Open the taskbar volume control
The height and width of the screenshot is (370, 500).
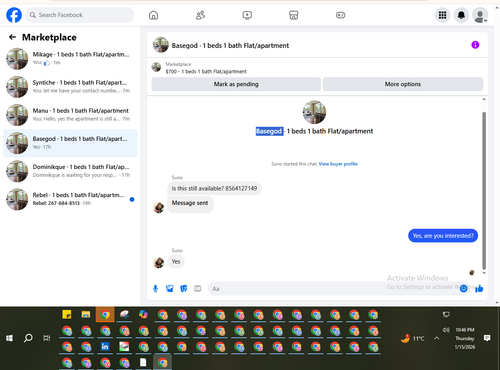tap(446, 330)
